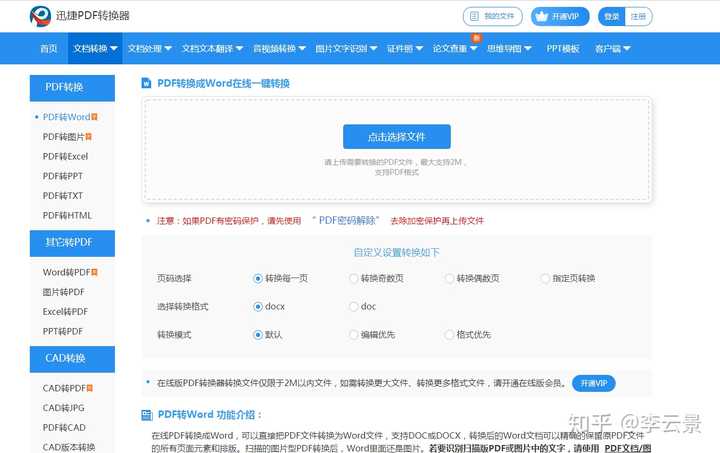Screen dimensions: 720x453
Task: Click the 迅捷PDF转换器 logo icon
Action: click(40, 17)
